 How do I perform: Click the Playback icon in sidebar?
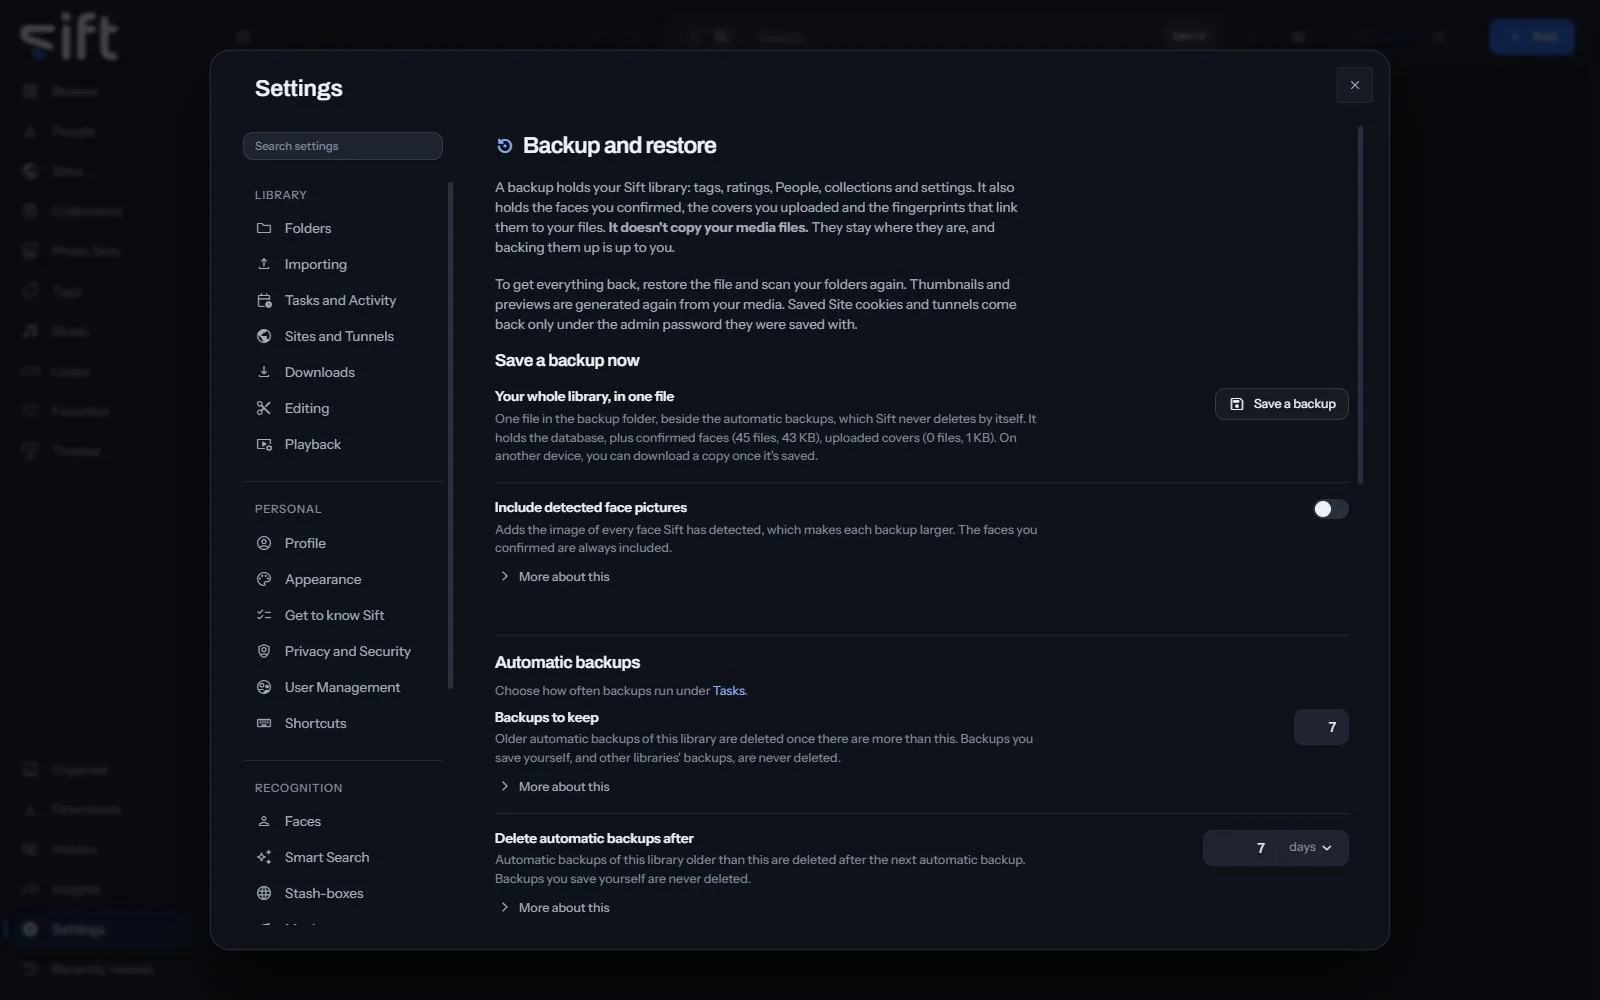tap(264, 444)
